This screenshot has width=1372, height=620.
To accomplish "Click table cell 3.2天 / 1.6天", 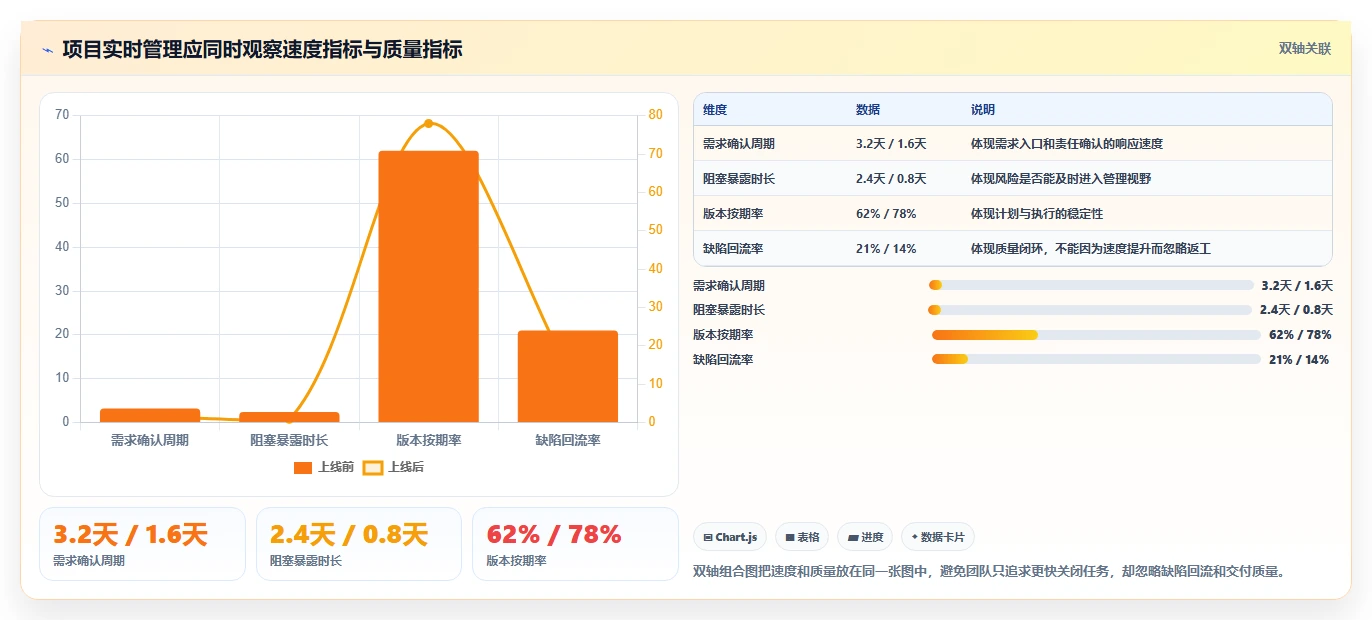I will (891, 144).
